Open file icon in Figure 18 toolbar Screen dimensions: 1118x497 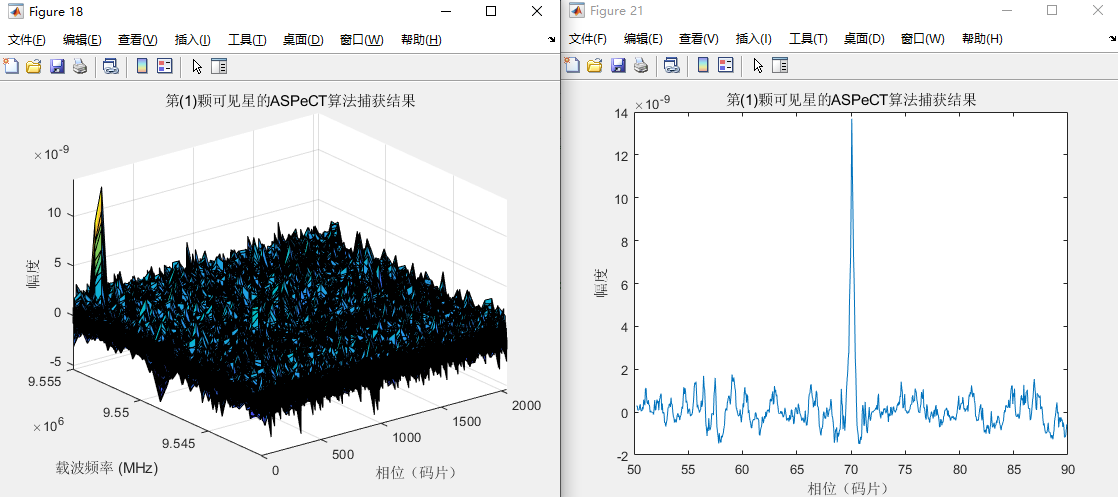(34, 66)
